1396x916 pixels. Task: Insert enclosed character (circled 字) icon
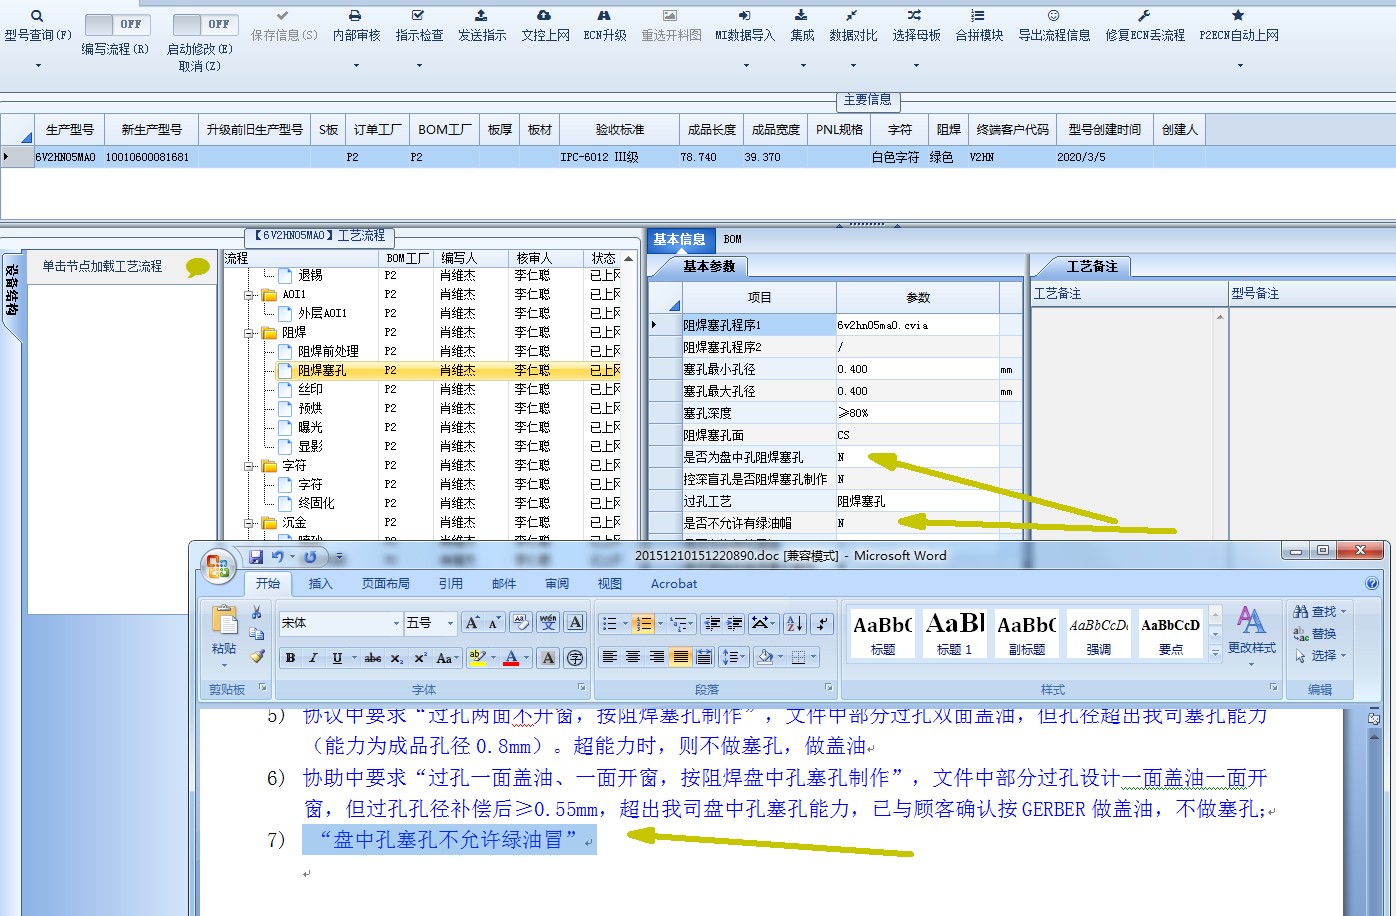coord(575,657)
